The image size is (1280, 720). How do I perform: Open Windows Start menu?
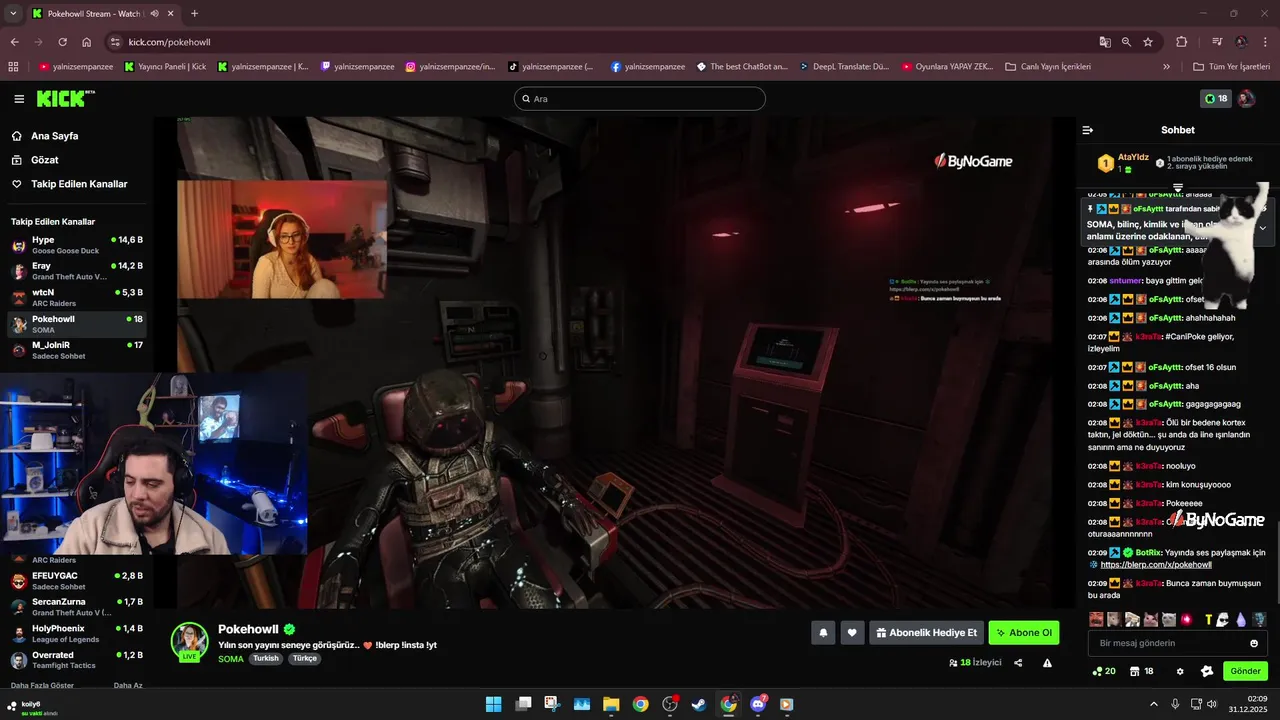coord(494,704)
